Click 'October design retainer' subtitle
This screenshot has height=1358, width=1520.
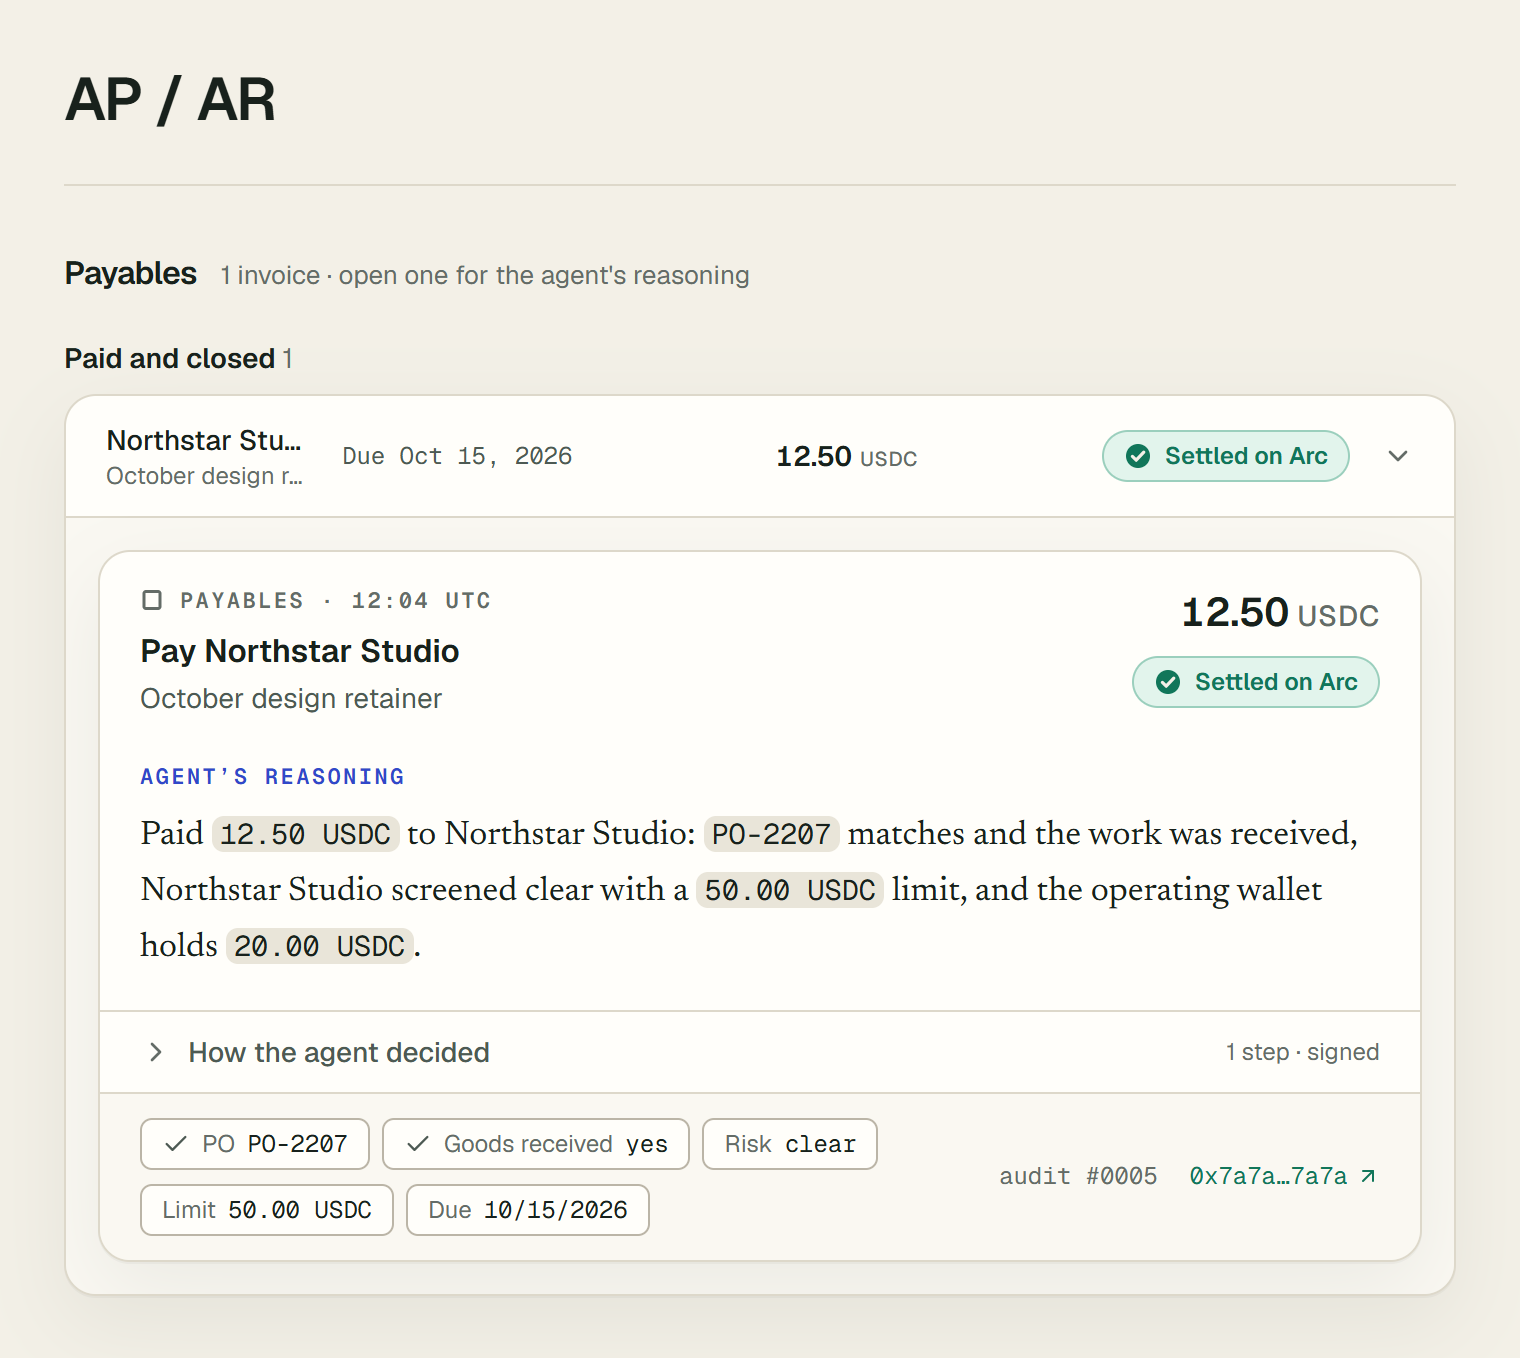[291, 699]
